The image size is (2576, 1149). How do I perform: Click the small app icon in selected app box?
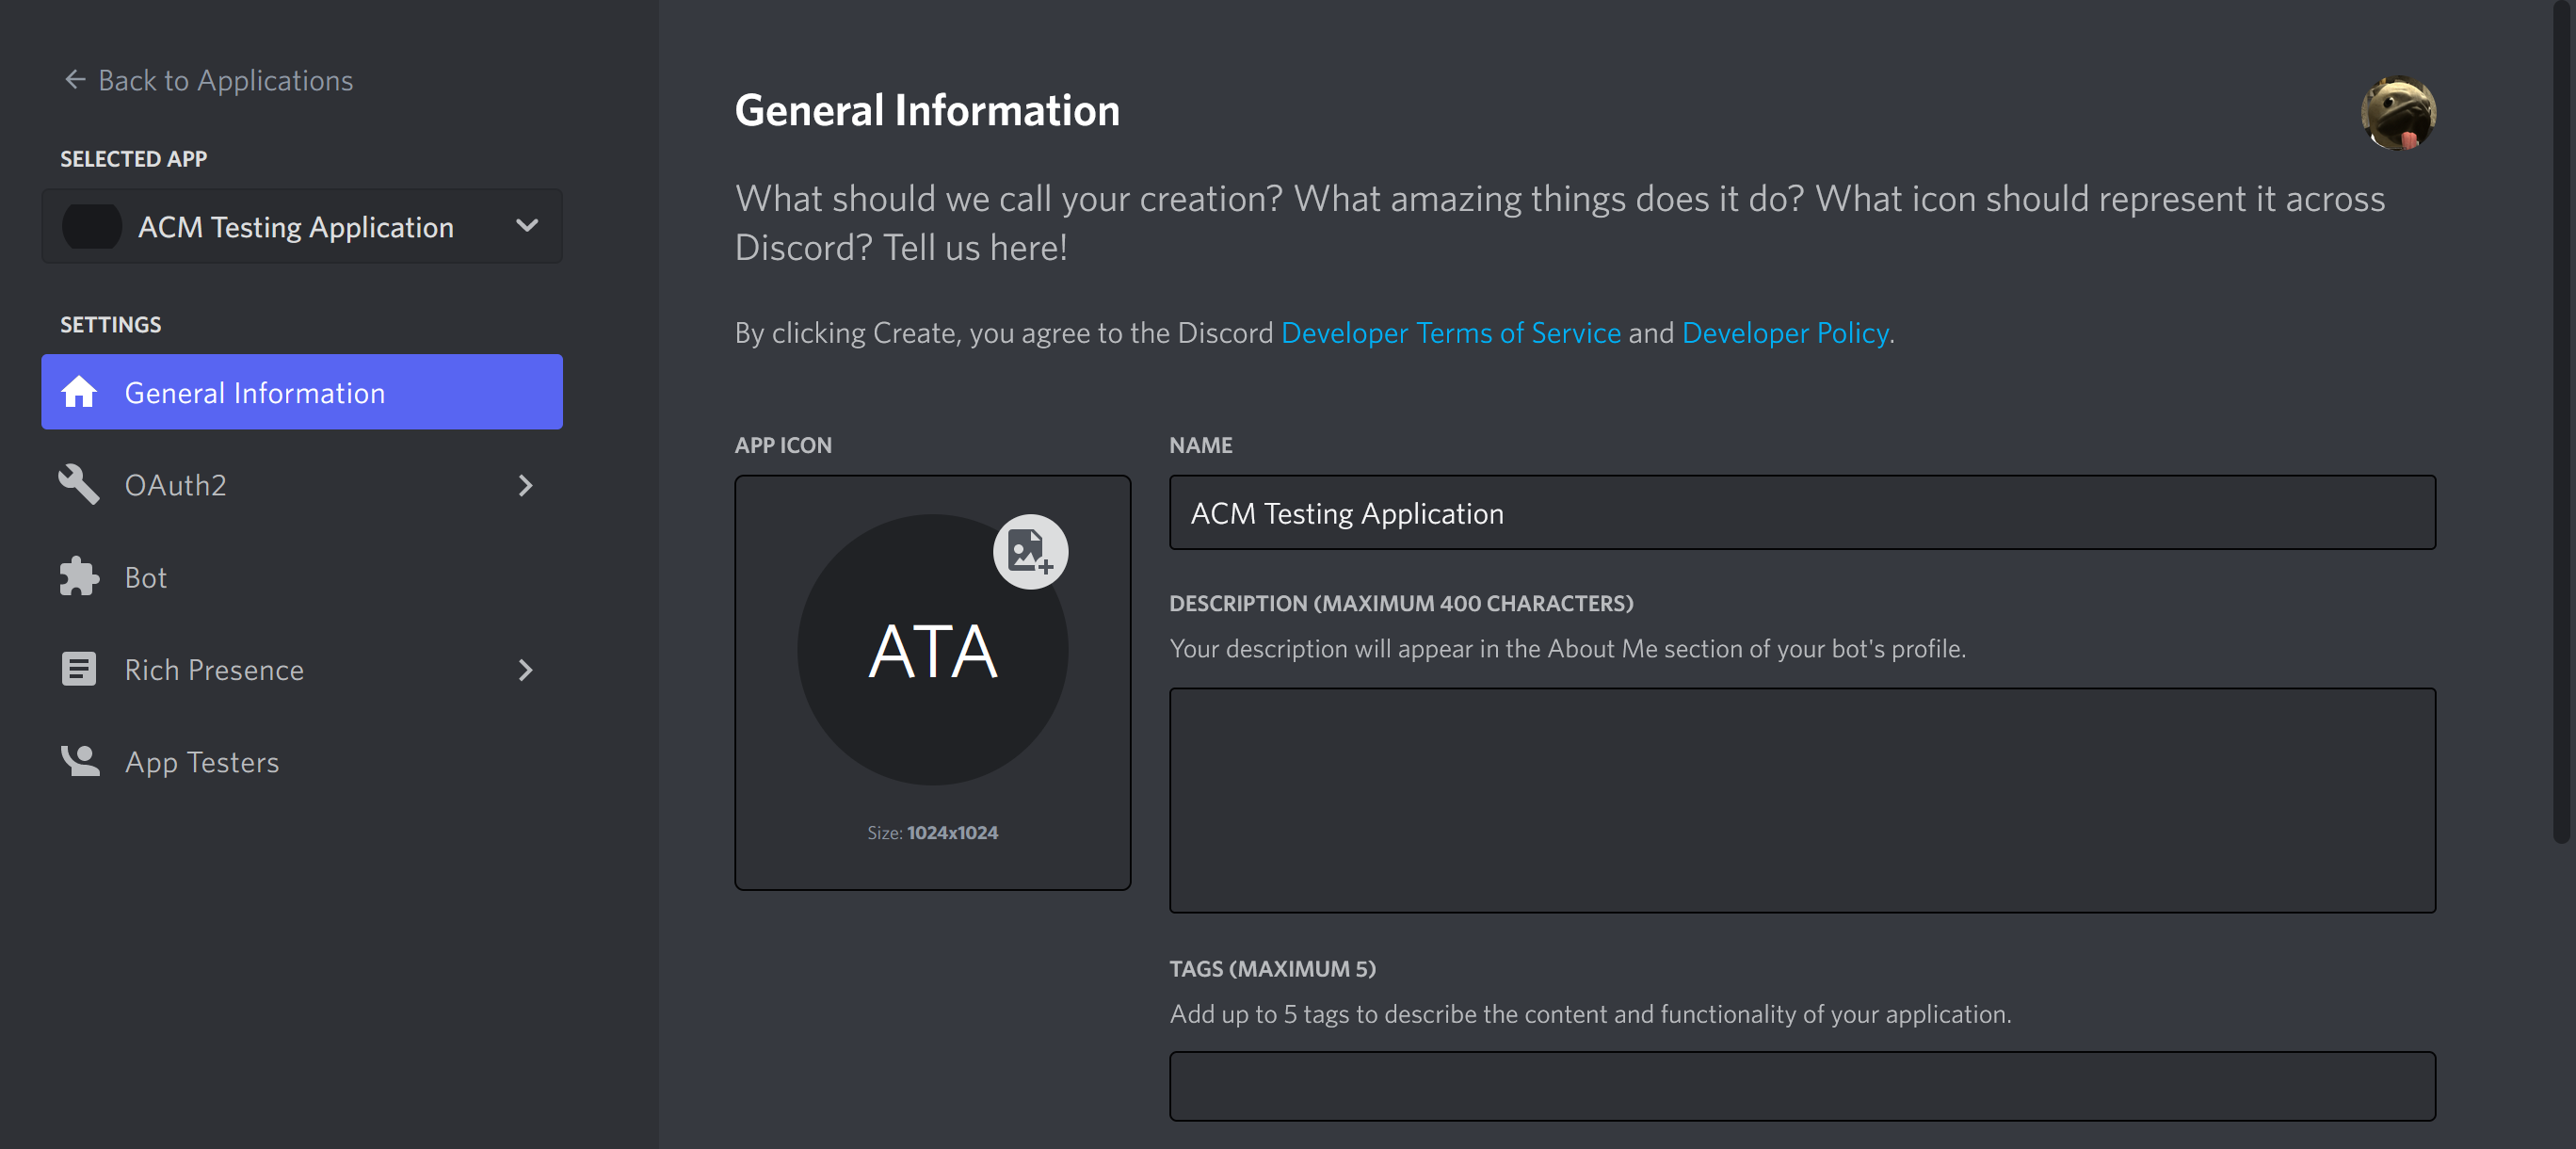[x=92, y=227]
